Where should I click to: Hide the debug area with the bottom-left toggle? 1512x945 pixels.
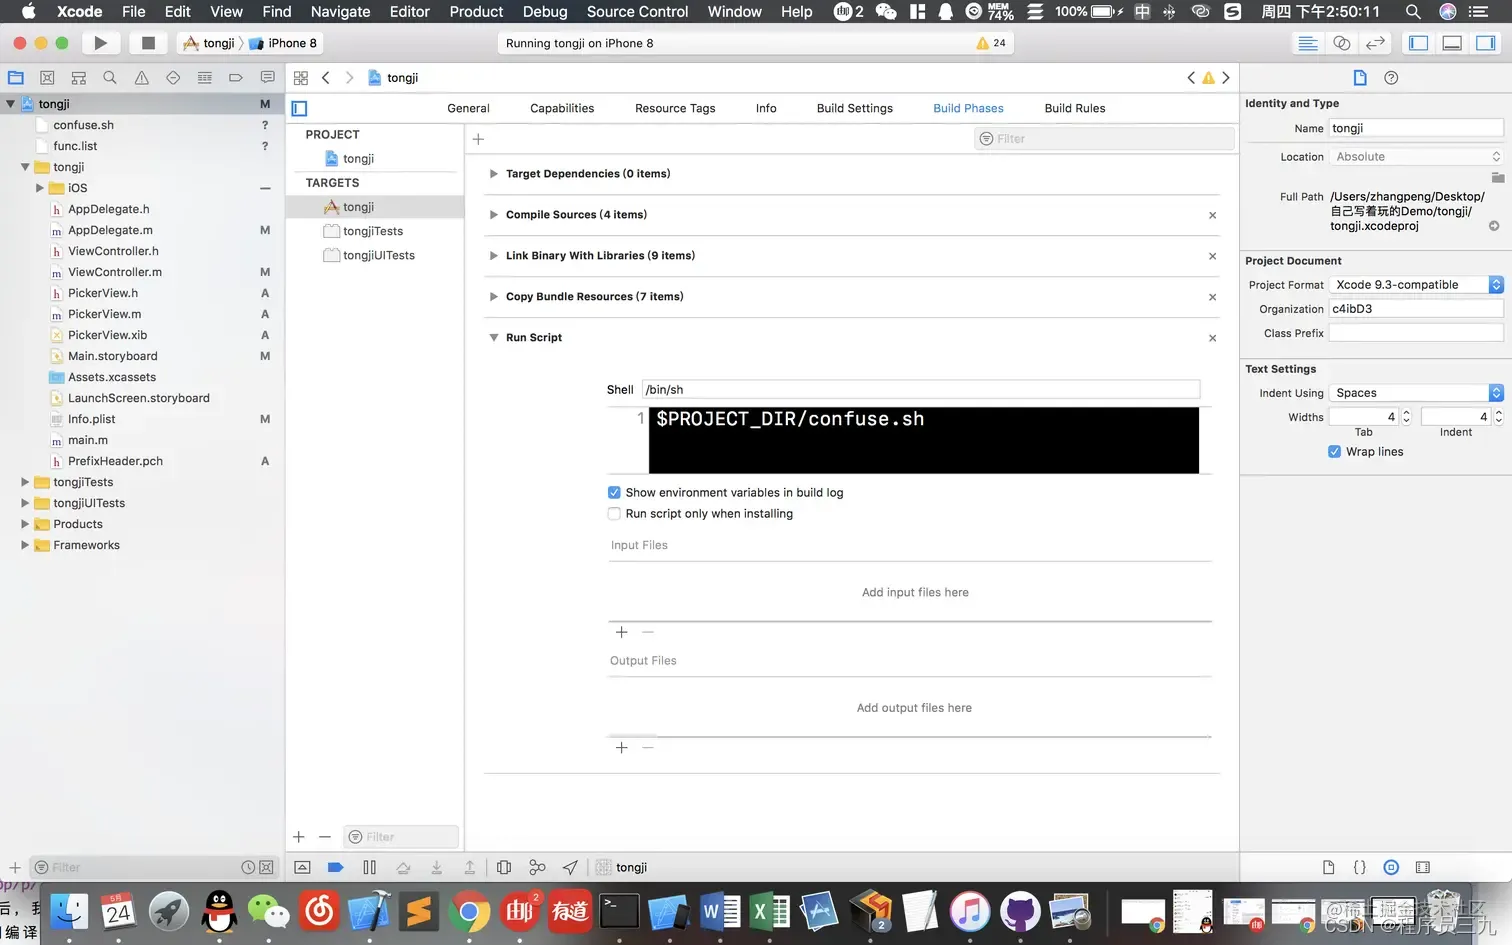click(x=302, y=868)
